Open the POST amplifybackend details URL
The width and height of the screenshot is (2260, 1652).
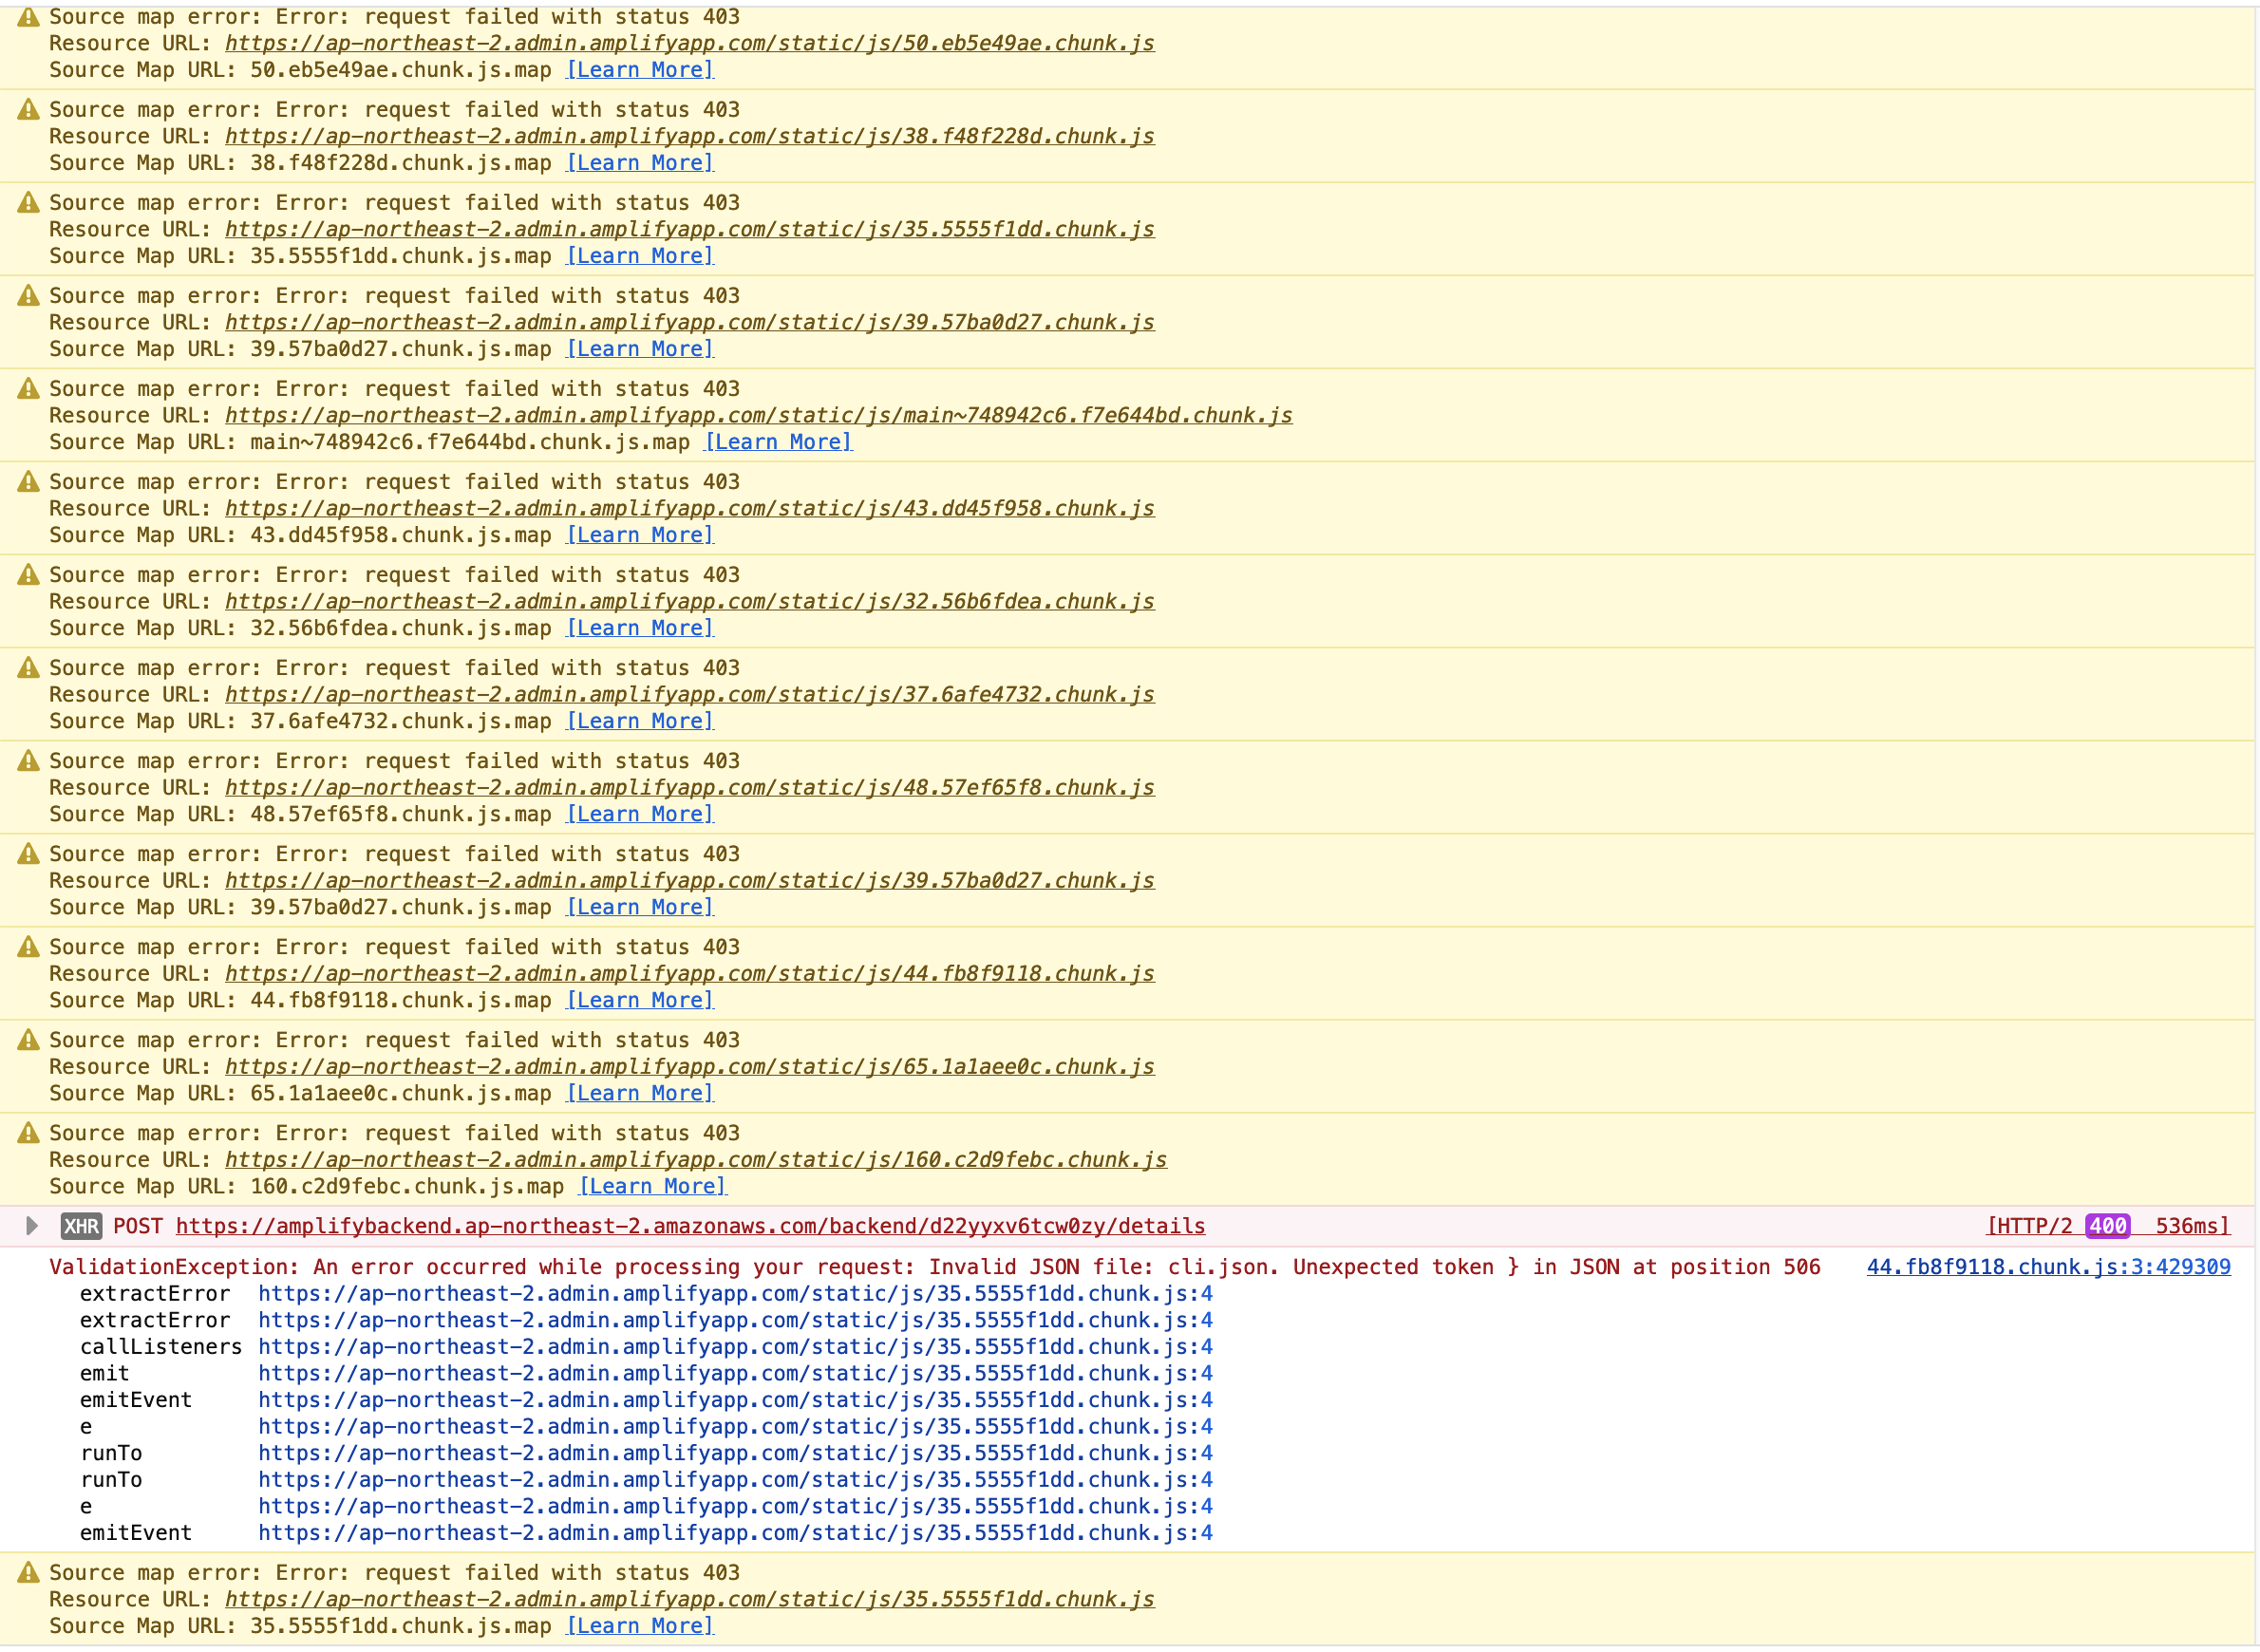[x=690, y=1226]
